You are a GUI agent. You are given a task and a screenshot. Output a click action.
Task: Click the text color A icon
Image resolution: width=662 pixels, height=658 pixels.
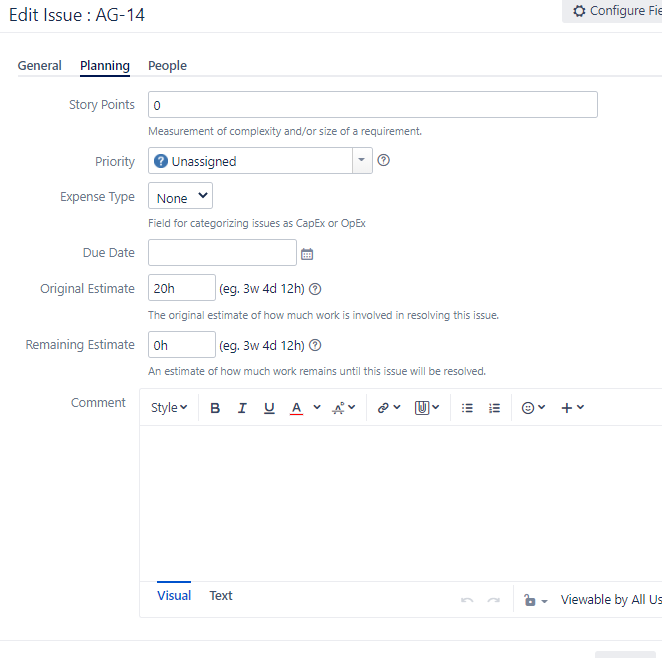pyautogui.click(x=296, y=408)
